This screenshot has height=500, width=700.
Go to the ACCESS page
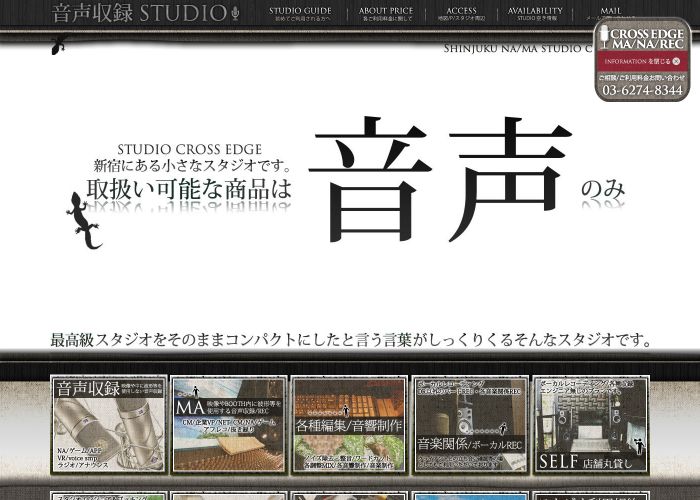click(x=461, y=13)
